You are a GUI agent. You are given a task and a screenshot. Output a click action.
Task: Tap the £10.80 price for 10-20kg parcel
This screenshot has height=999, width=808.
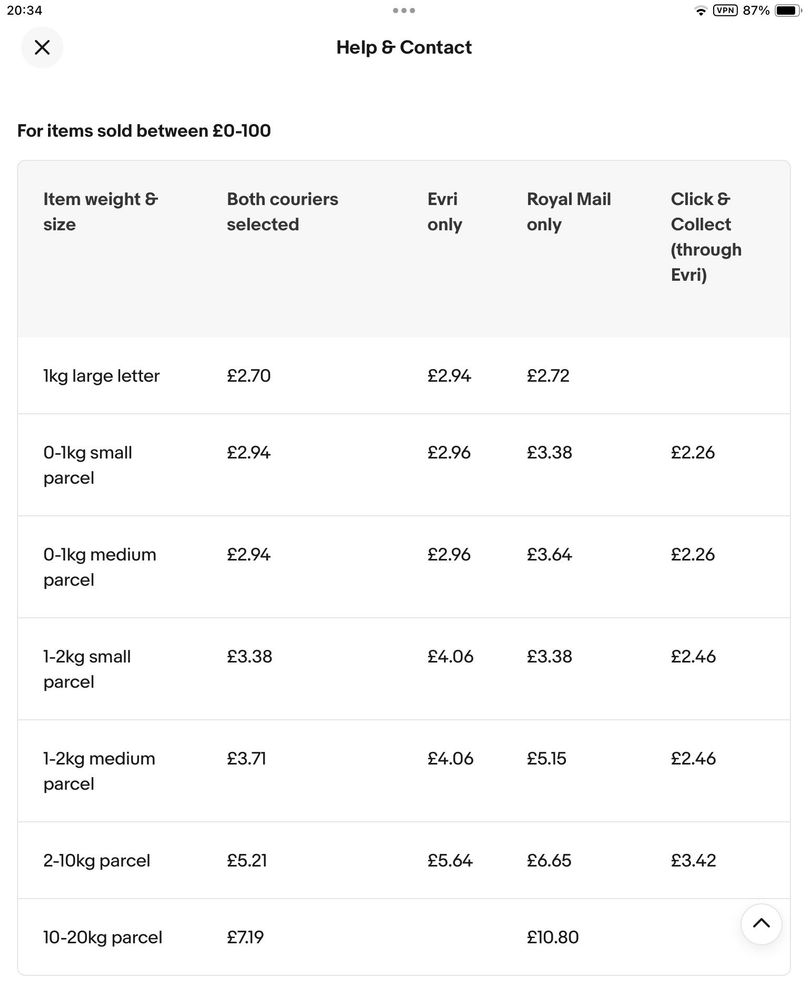tap(552, 937)
